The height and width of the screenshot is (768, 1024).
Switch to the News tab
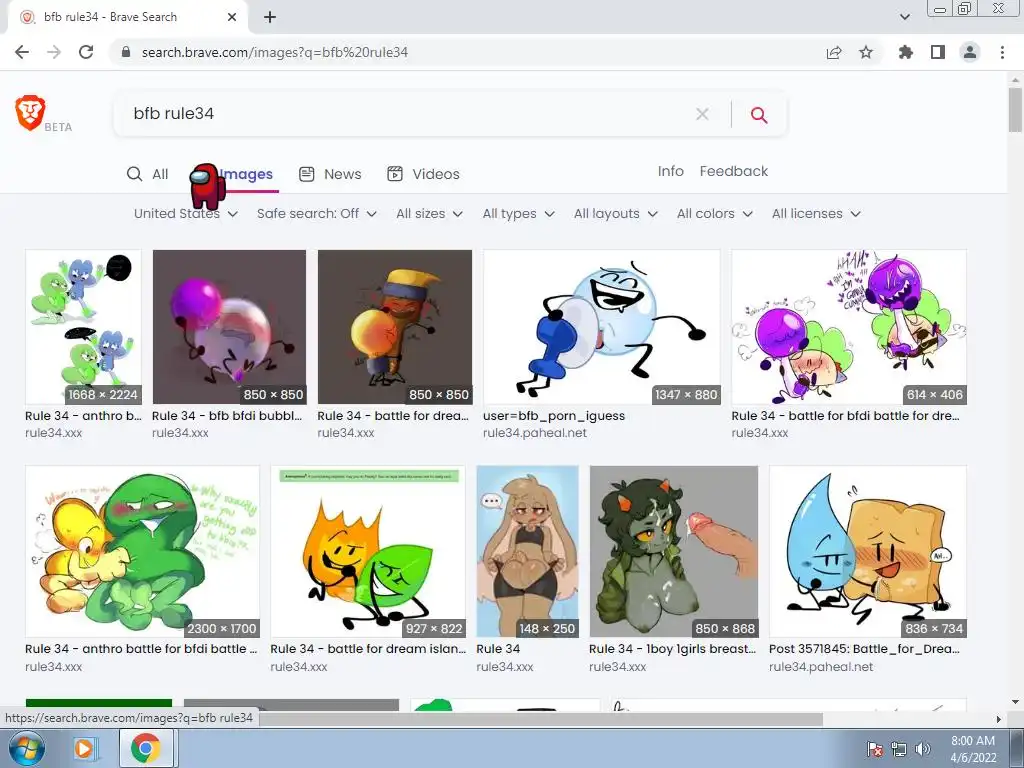click(330, 174)
